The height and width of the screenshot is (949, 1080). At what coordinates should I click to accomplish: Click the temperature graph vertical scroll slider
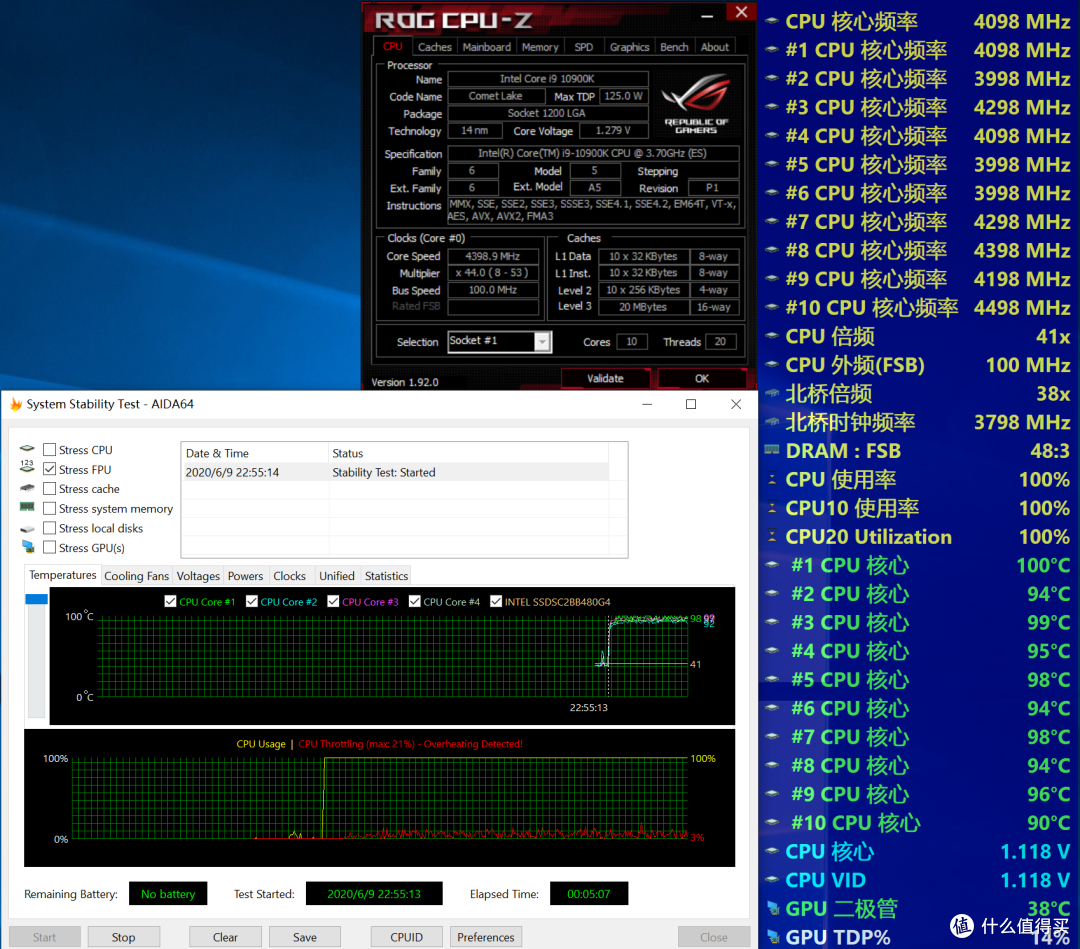pos(36,598)
